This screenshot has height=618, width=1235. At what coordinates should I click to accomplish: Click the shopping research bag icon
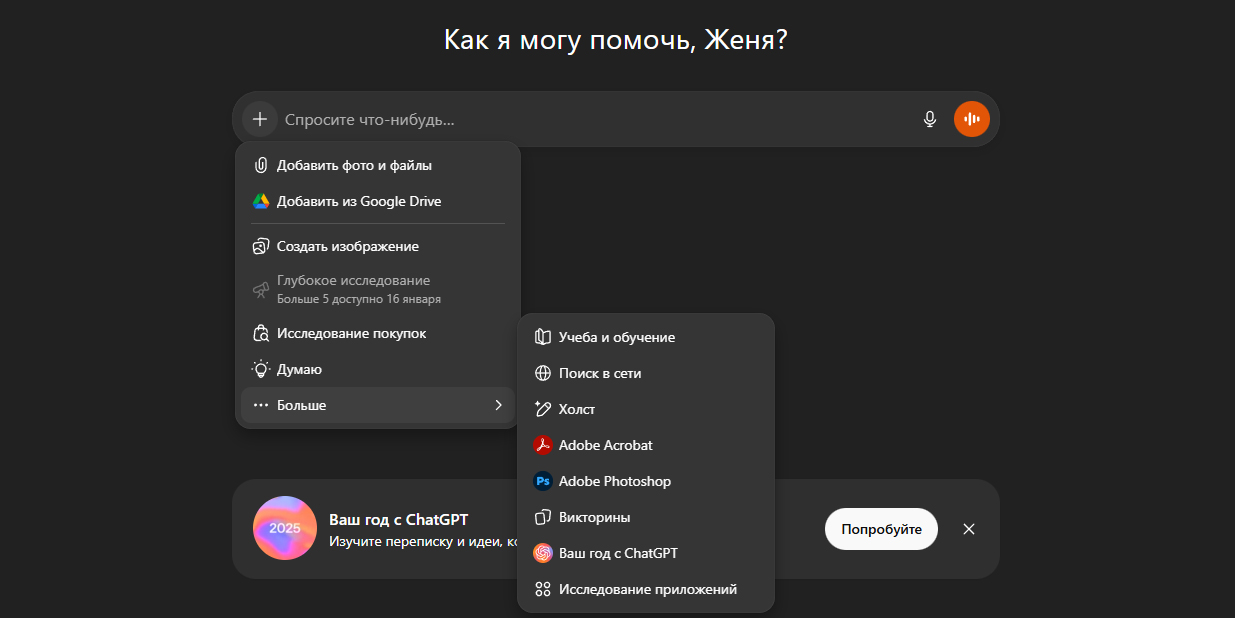pyautogui.click(x=261, y=333)
